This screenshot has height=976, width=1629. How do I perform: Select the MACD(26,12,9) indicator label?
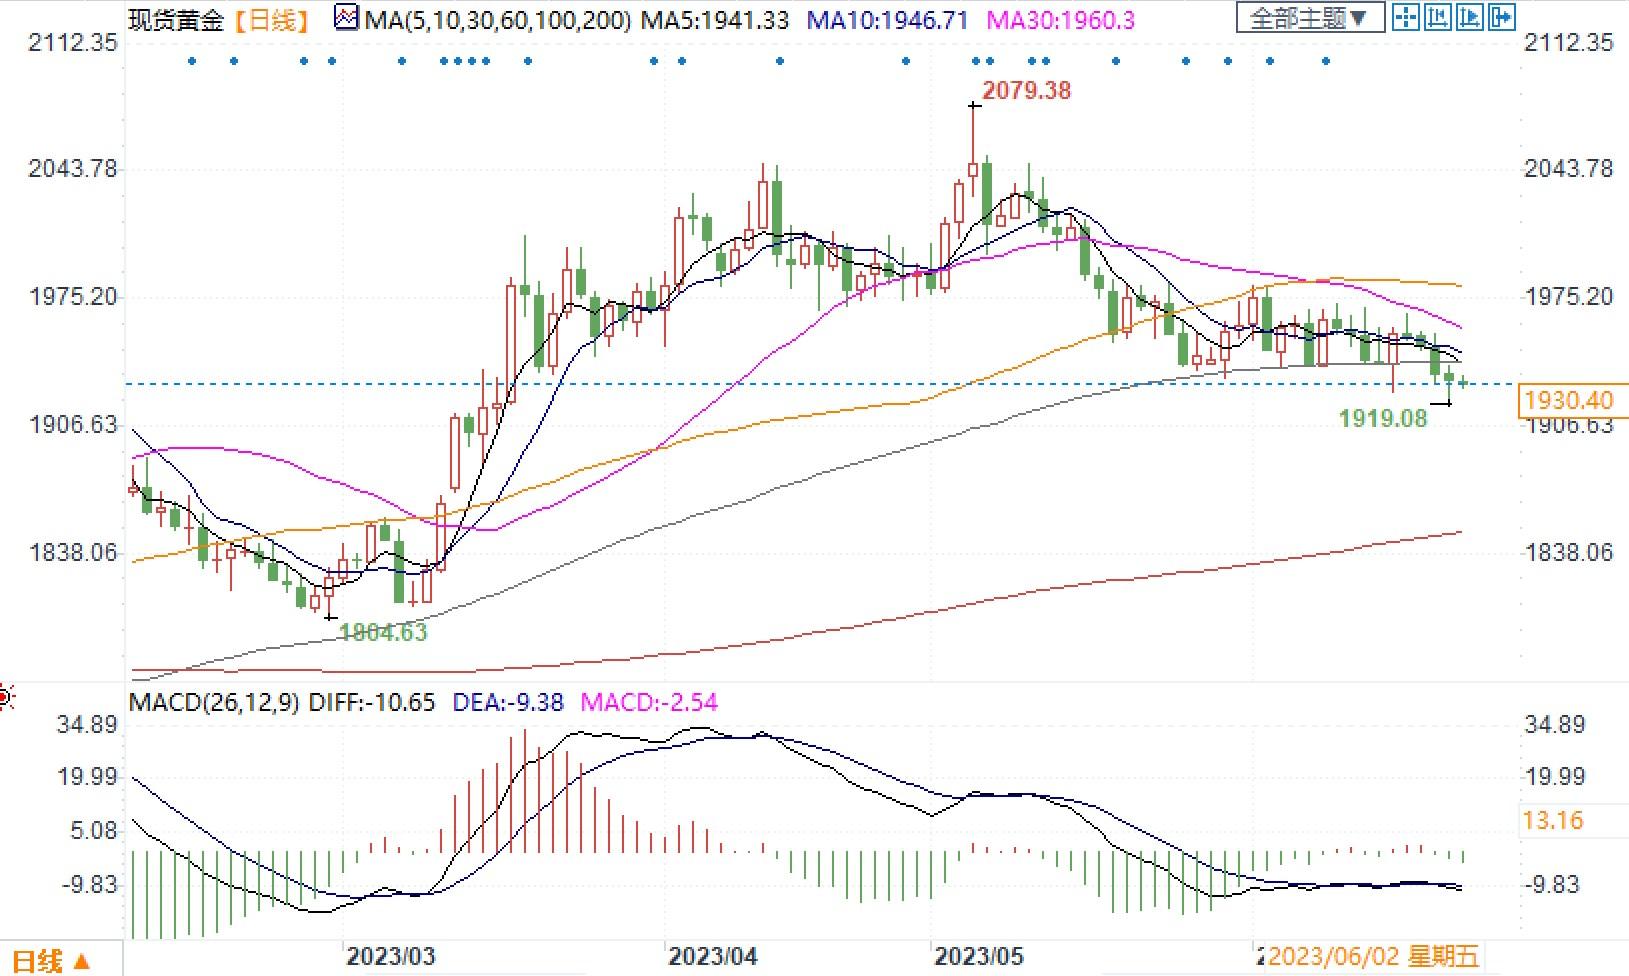point(214,702)
